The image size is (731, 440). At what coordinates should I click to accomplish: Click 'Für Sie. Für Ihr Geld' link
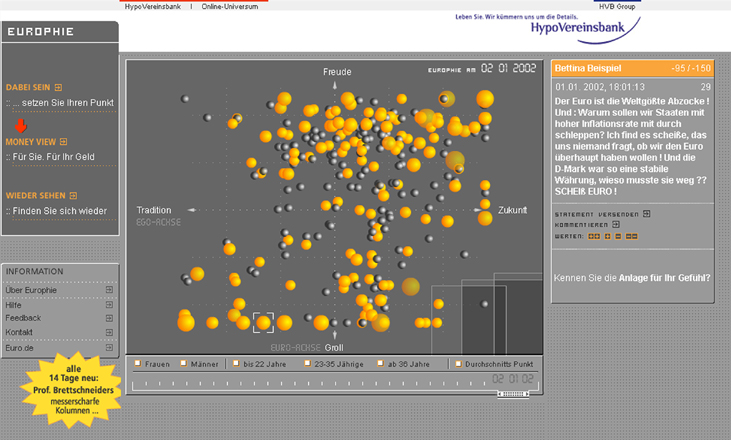53,157
